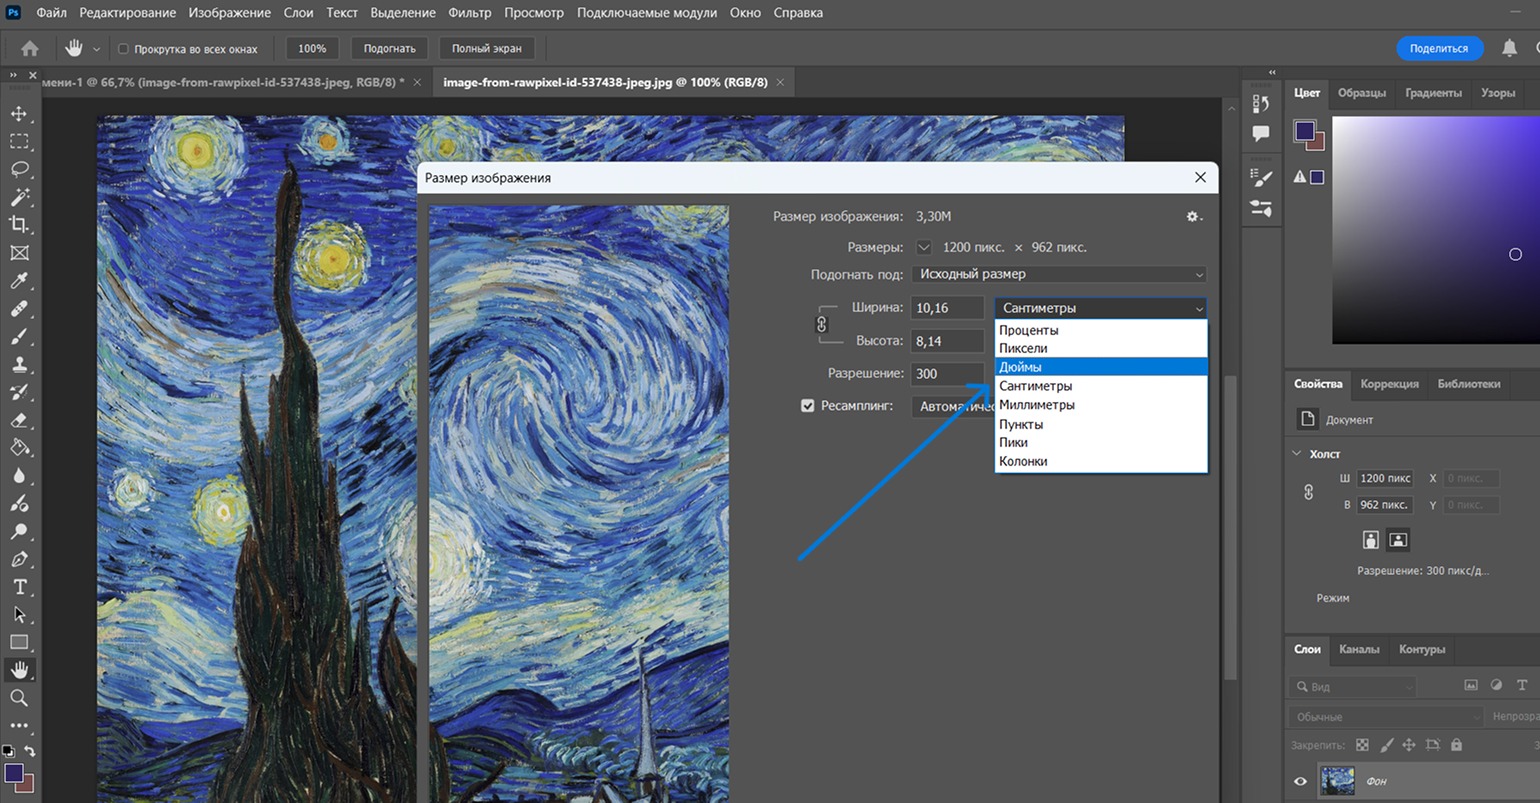Select the Clone Stamp tool

pyautogui.click(x=19, y=365)
